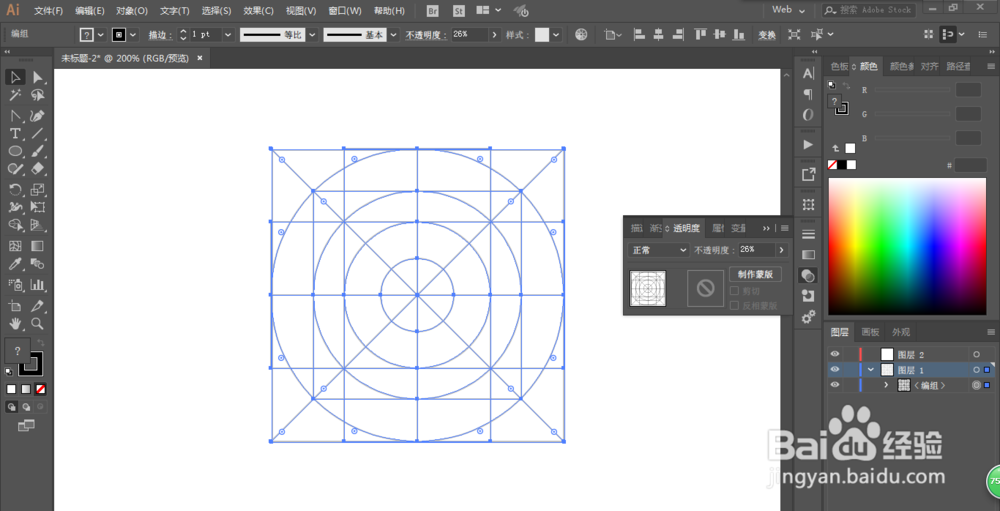Click the Recolor Artwork wheel icon

(581, 35)
